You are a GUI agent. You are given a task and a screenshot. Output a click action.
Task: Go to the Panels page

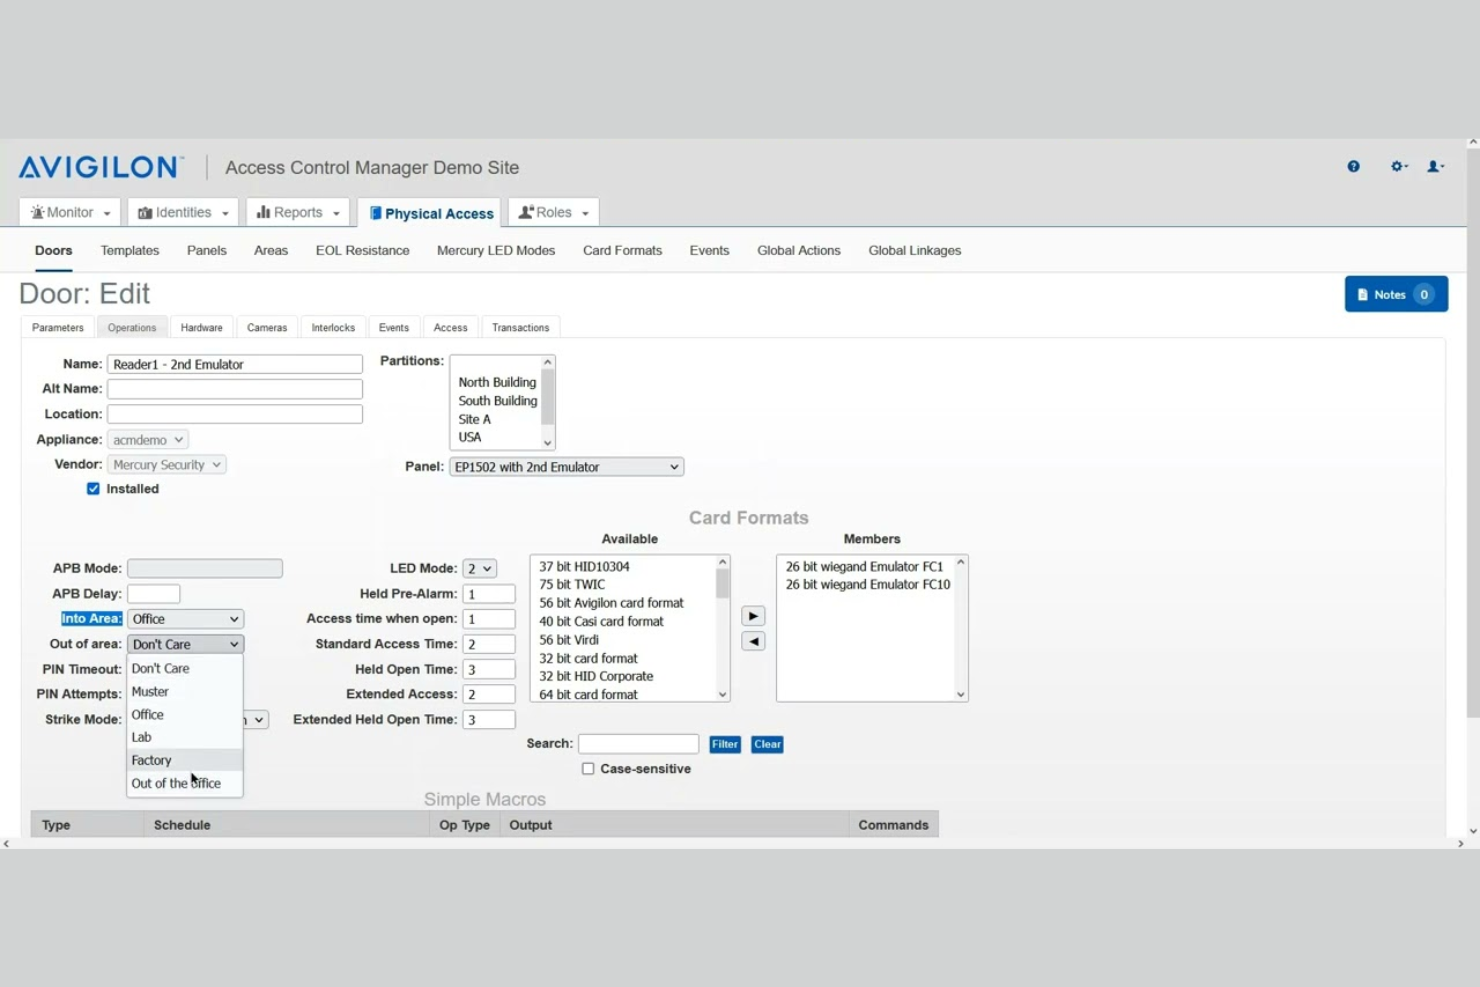click(x=207, y=251)
